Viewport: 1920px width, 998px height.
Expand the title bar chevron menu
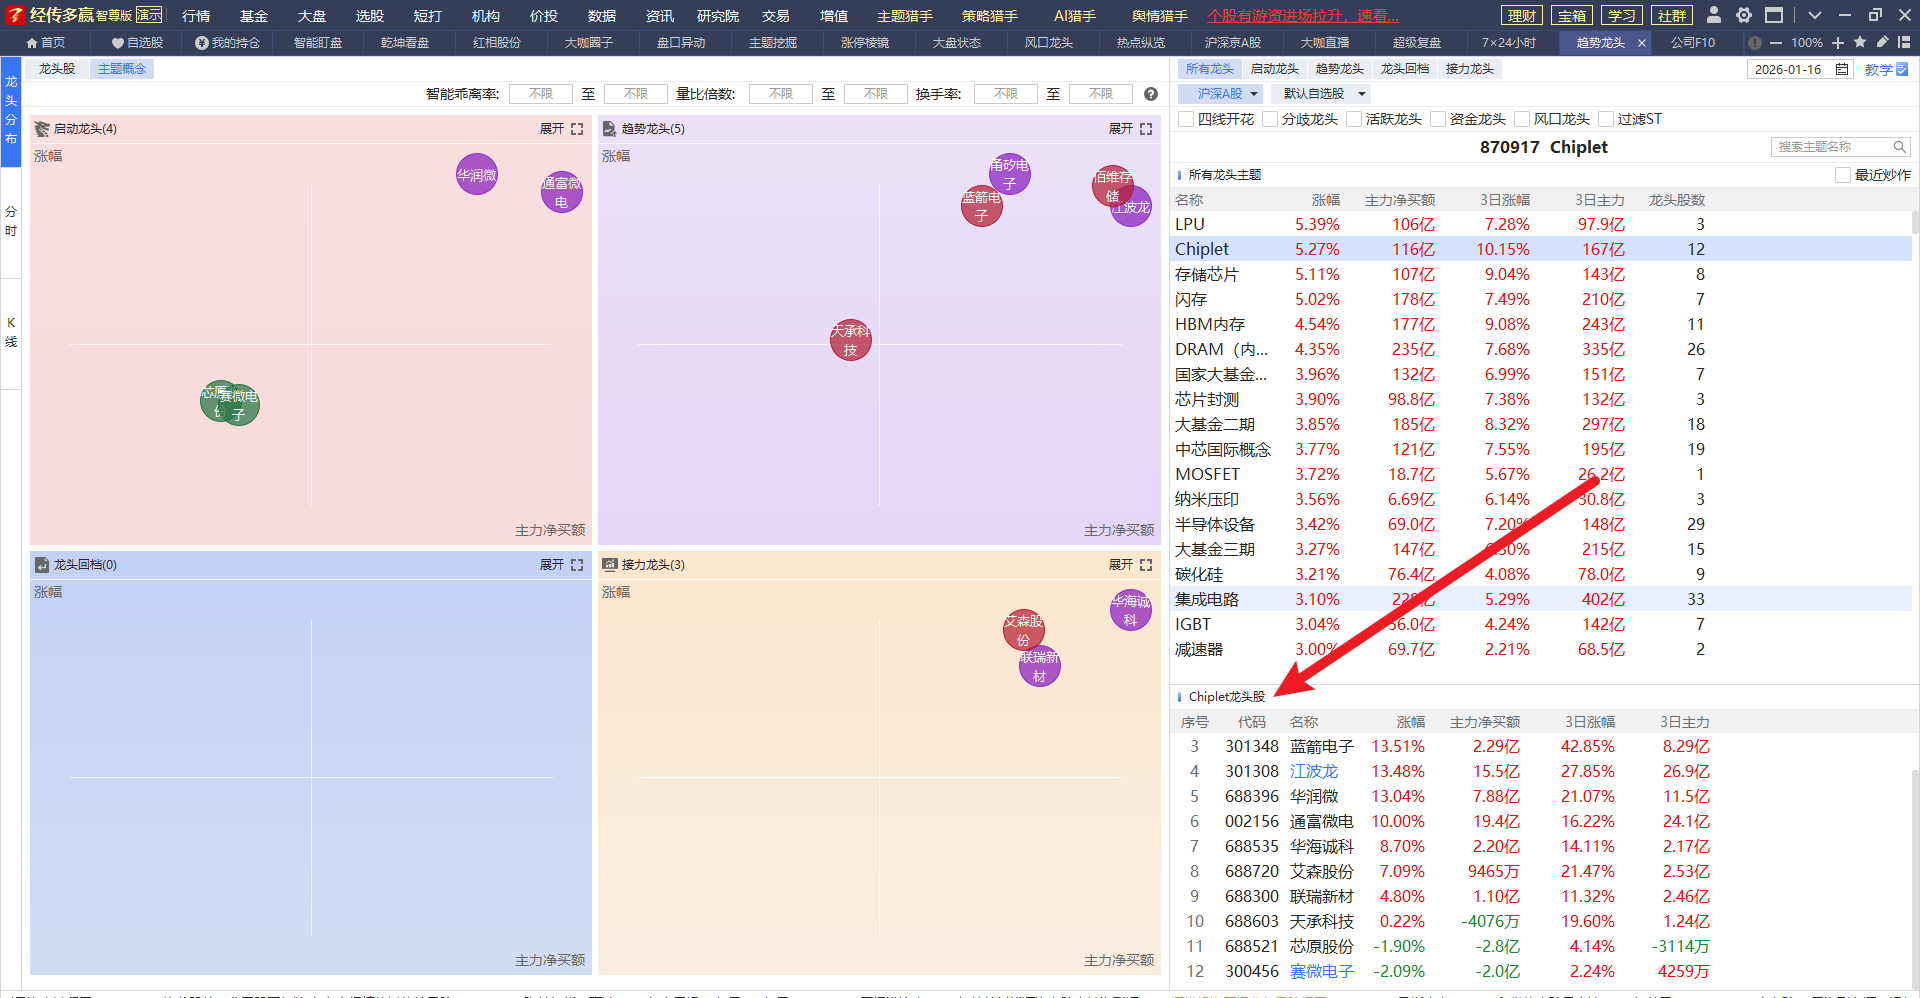[1815, 15]
